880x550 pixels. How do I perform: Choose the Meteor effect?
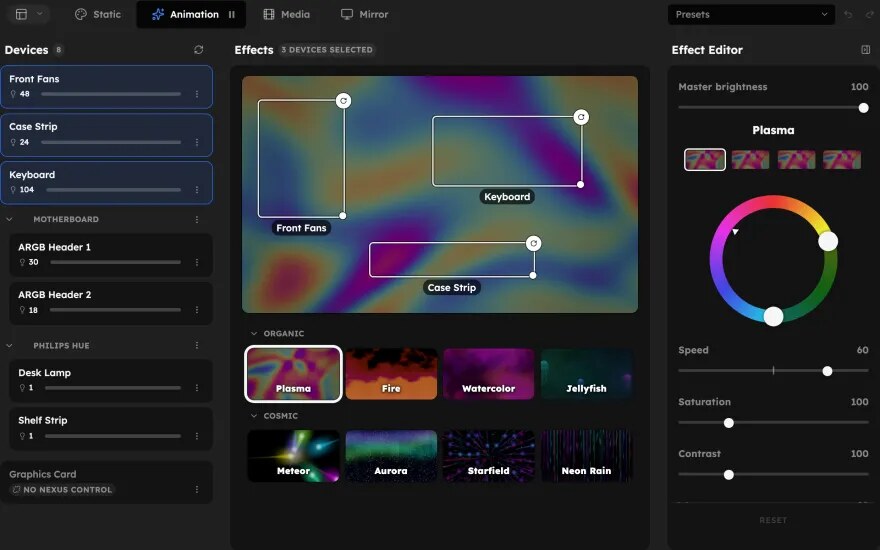tap(294, 456)
